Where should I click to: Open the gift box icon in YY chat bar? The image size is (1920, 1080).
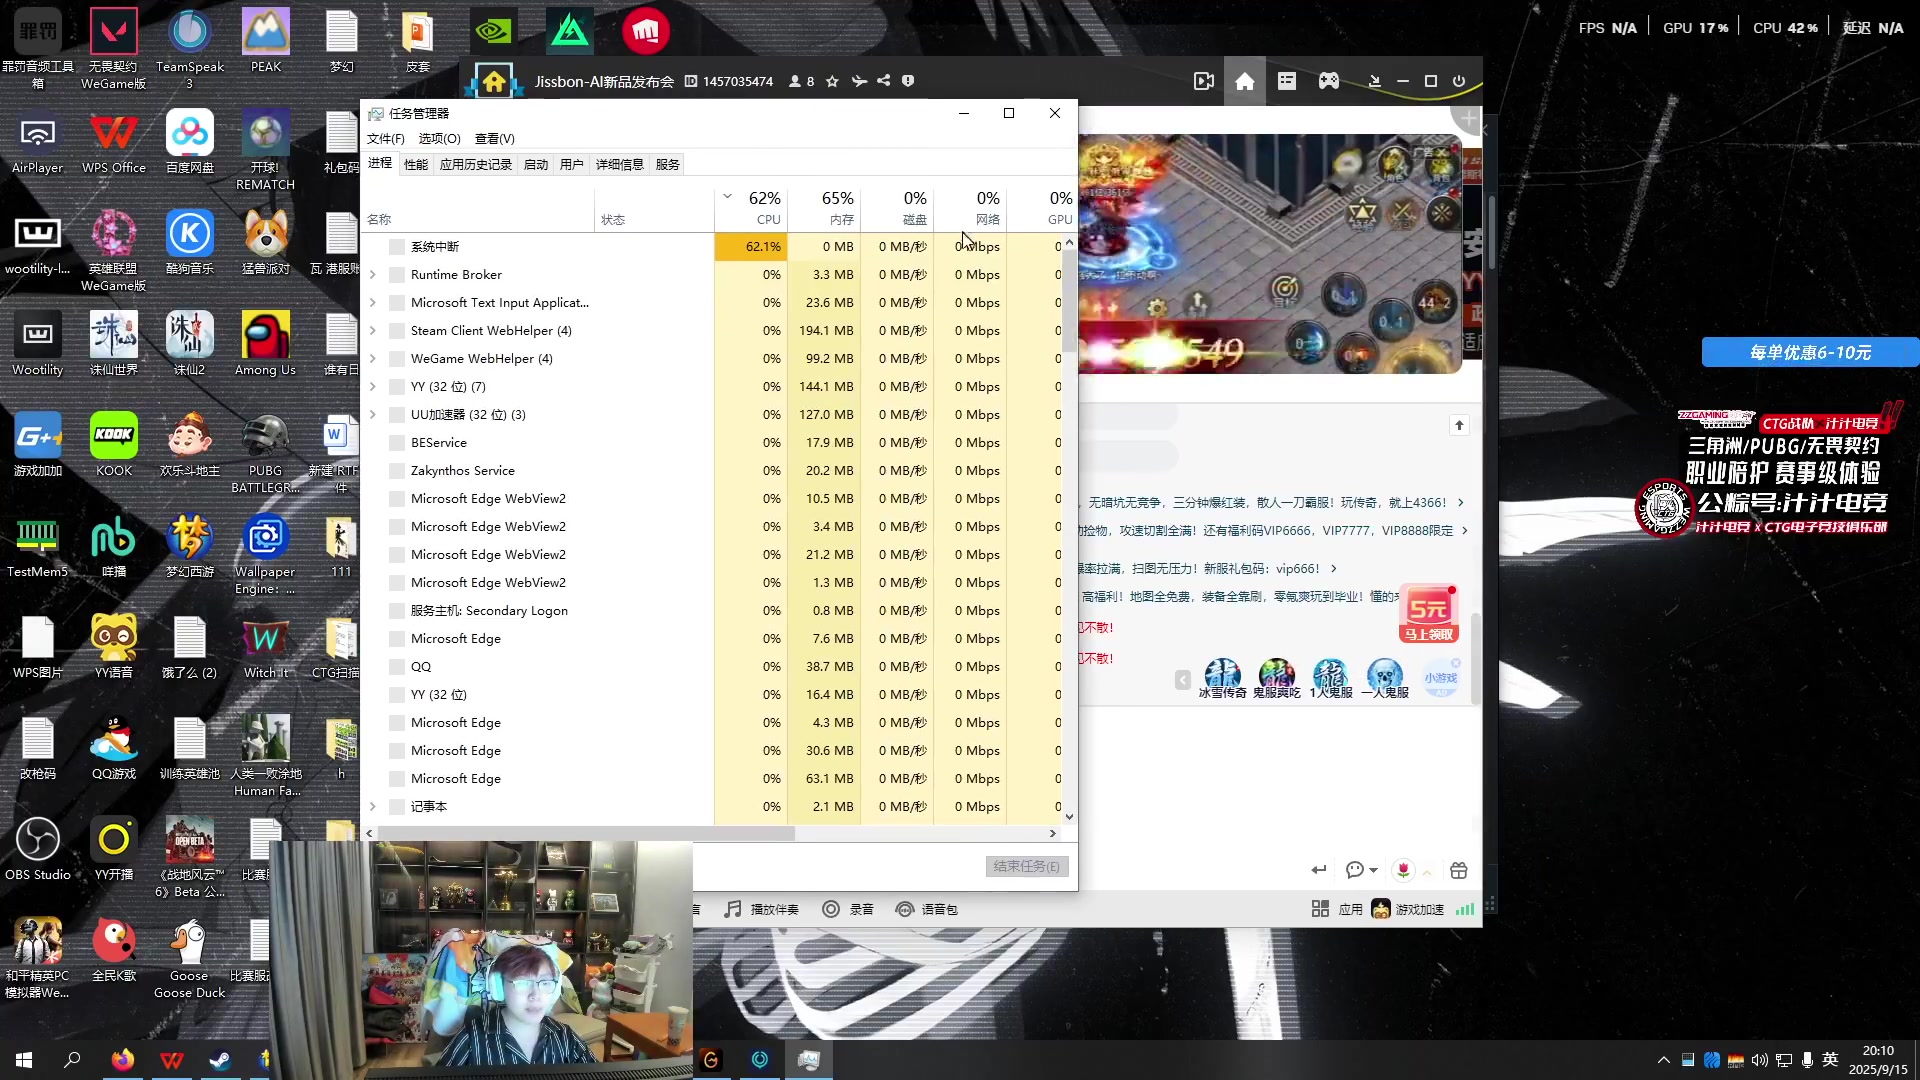[x=1459, y=870]
